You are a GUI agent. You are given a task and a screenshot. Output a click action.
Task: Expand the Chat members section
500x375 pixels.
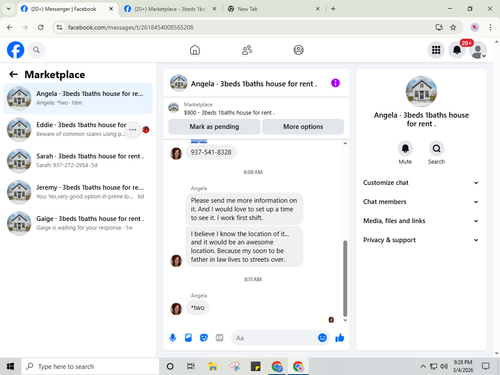421,202
